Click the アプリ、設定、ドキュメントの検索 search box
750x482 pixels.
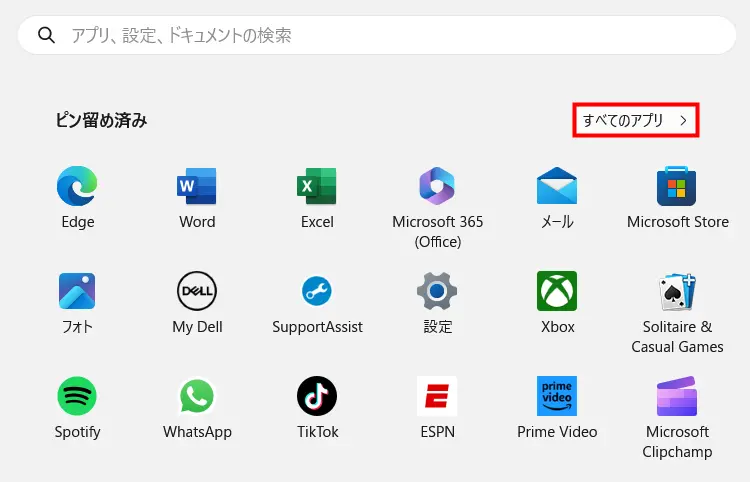pos(377,35)
